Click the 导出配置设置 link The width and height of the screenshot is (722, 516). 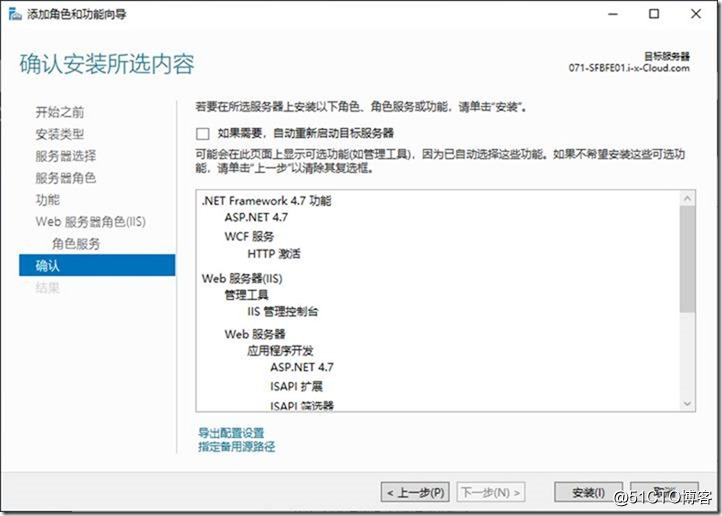click(231, 433)
